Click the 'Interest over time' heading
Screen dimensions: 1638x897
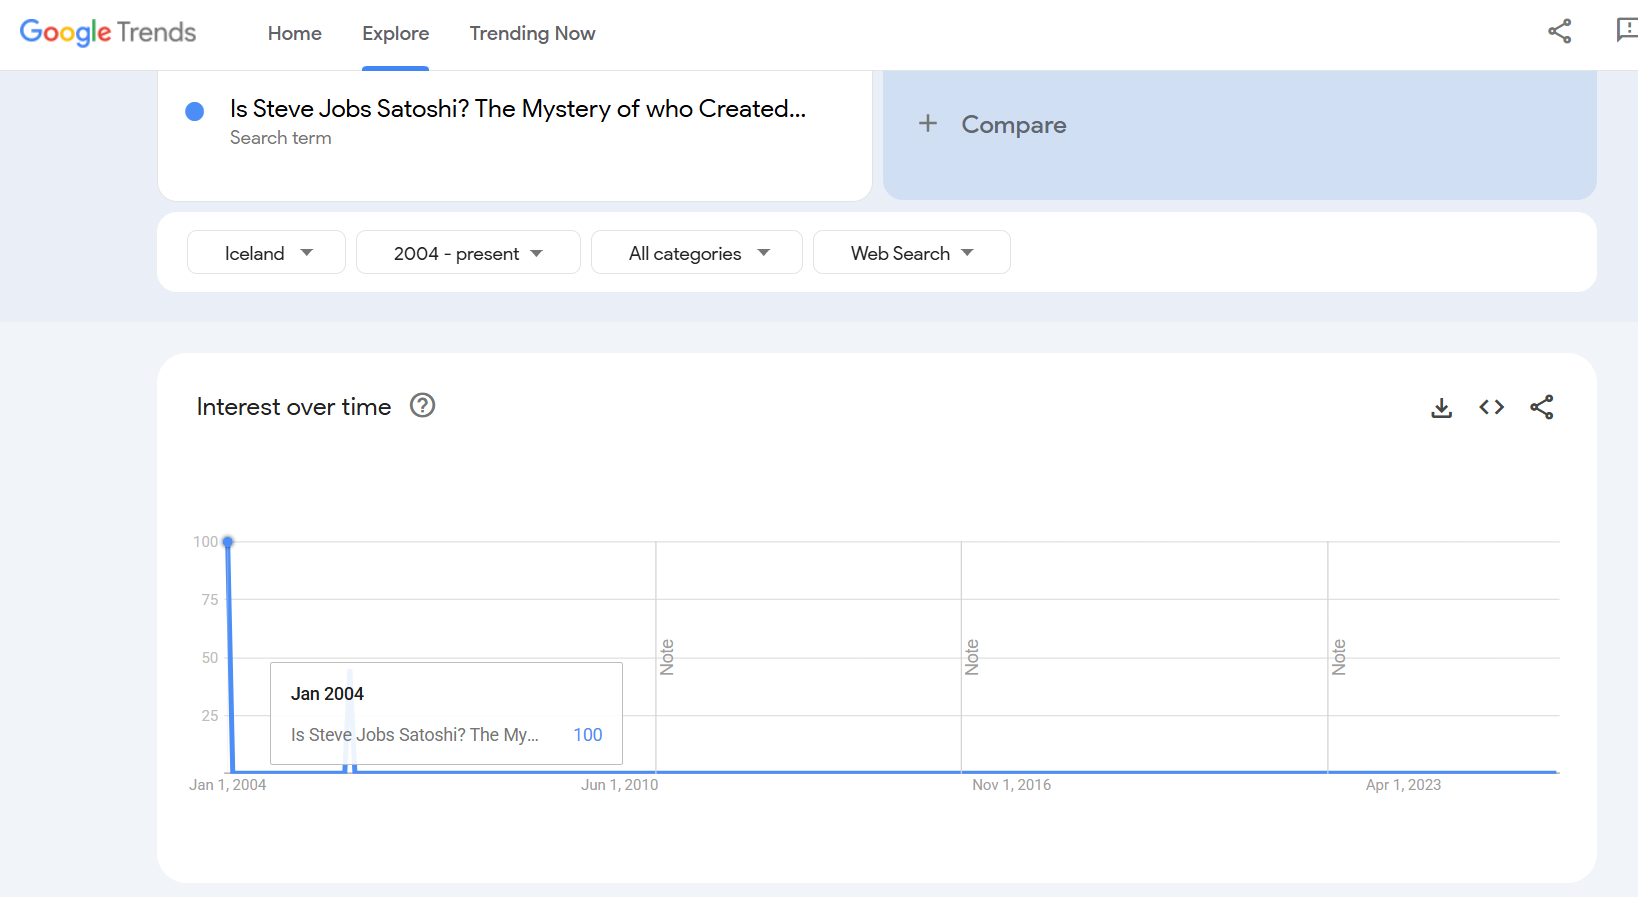coord(294,407)
